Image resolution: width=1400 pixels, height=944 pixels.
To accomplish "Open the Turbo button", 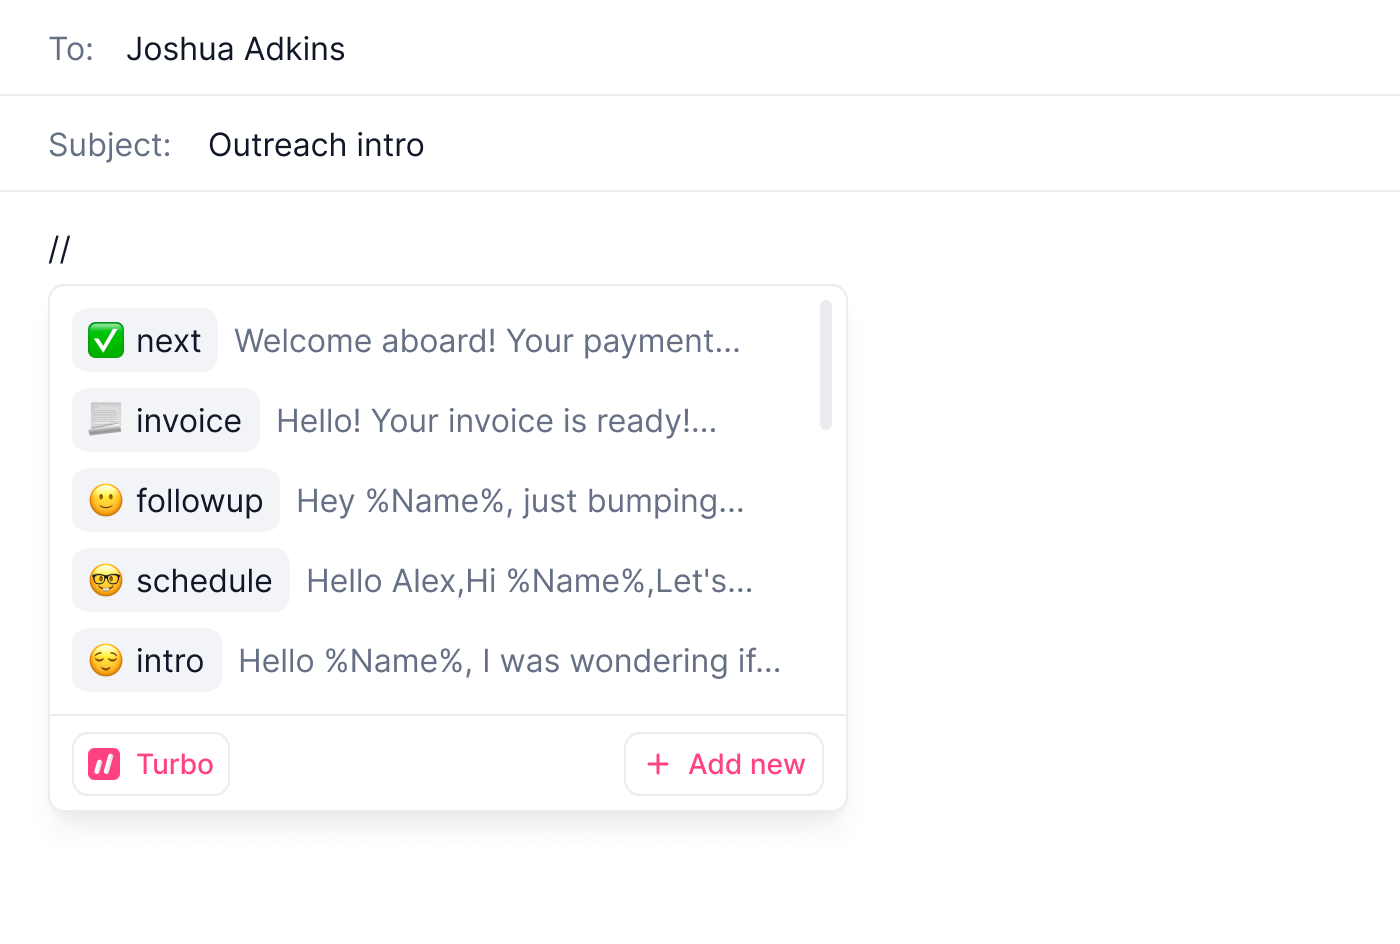I will (x=151, y=764).
